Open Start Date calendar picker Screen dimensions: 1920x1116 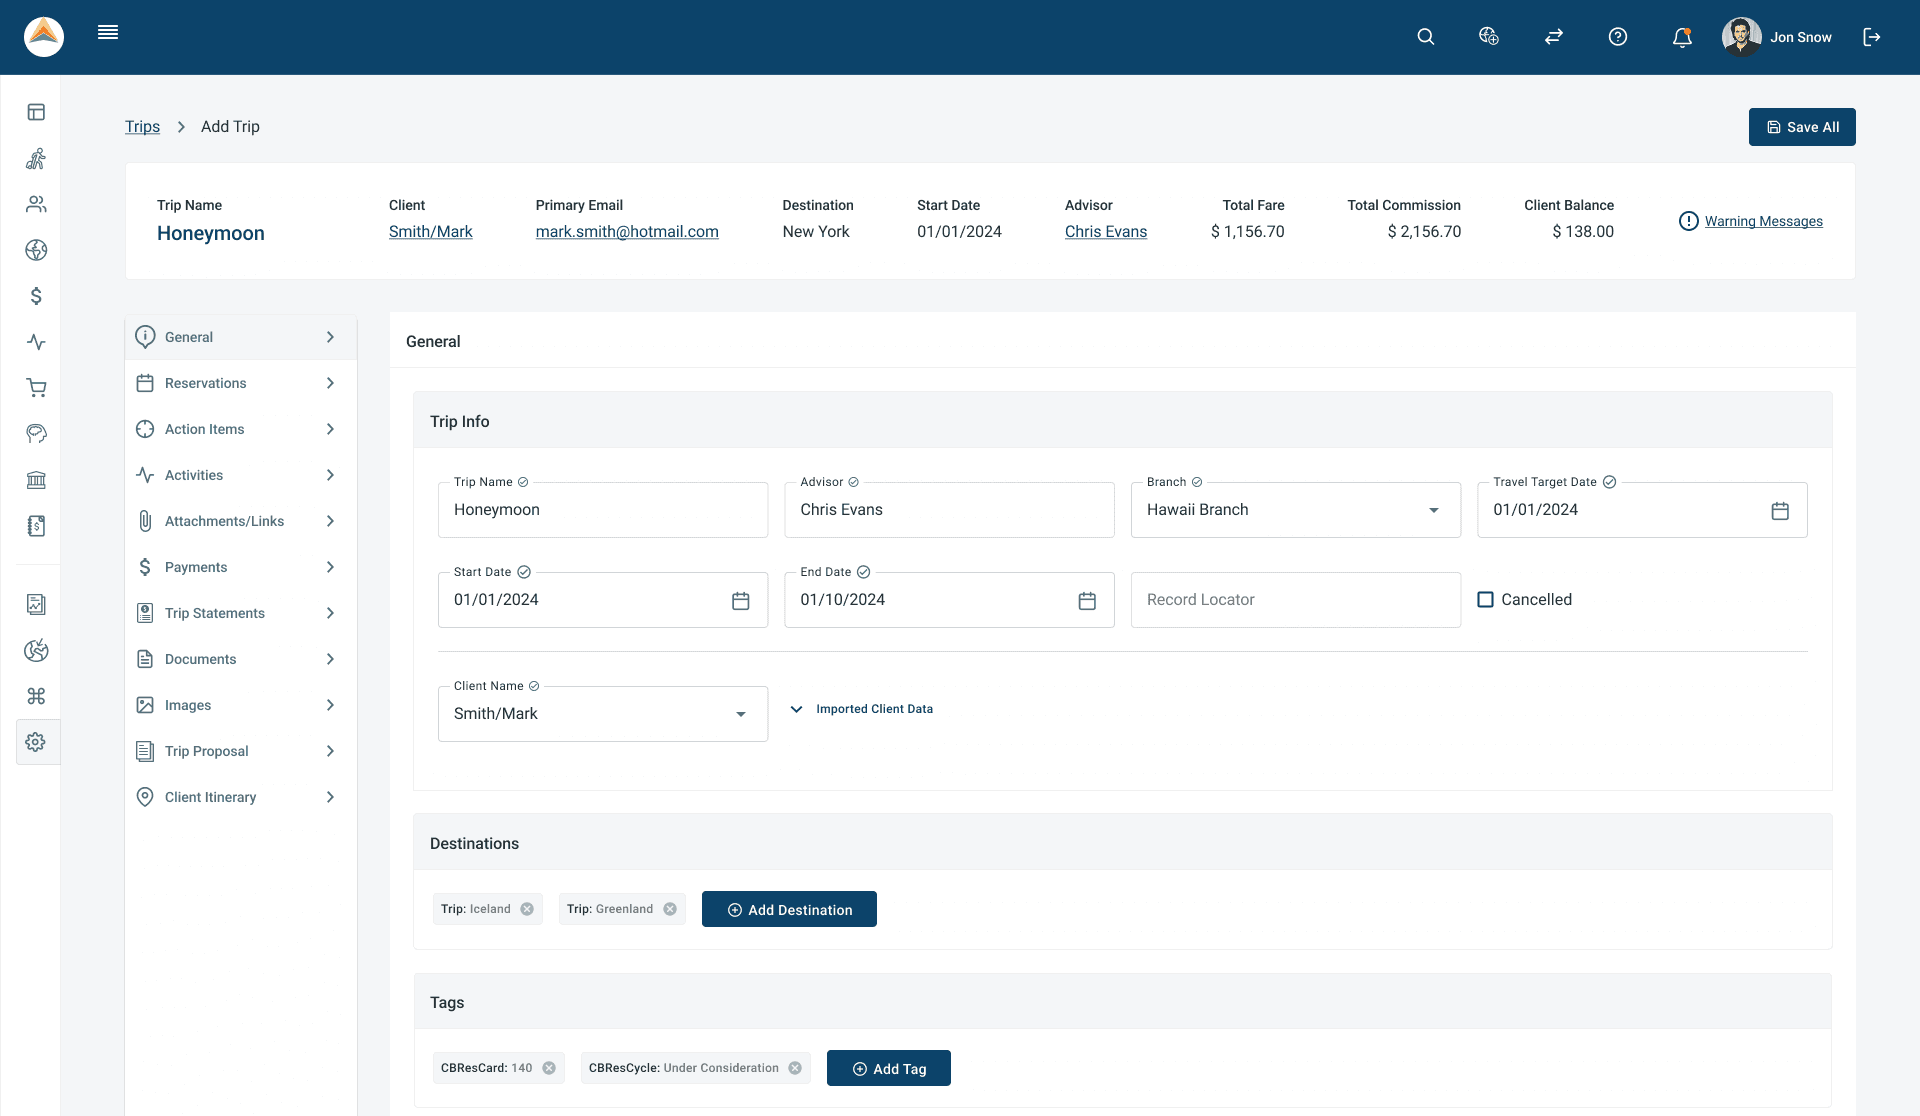pos(740,601)
